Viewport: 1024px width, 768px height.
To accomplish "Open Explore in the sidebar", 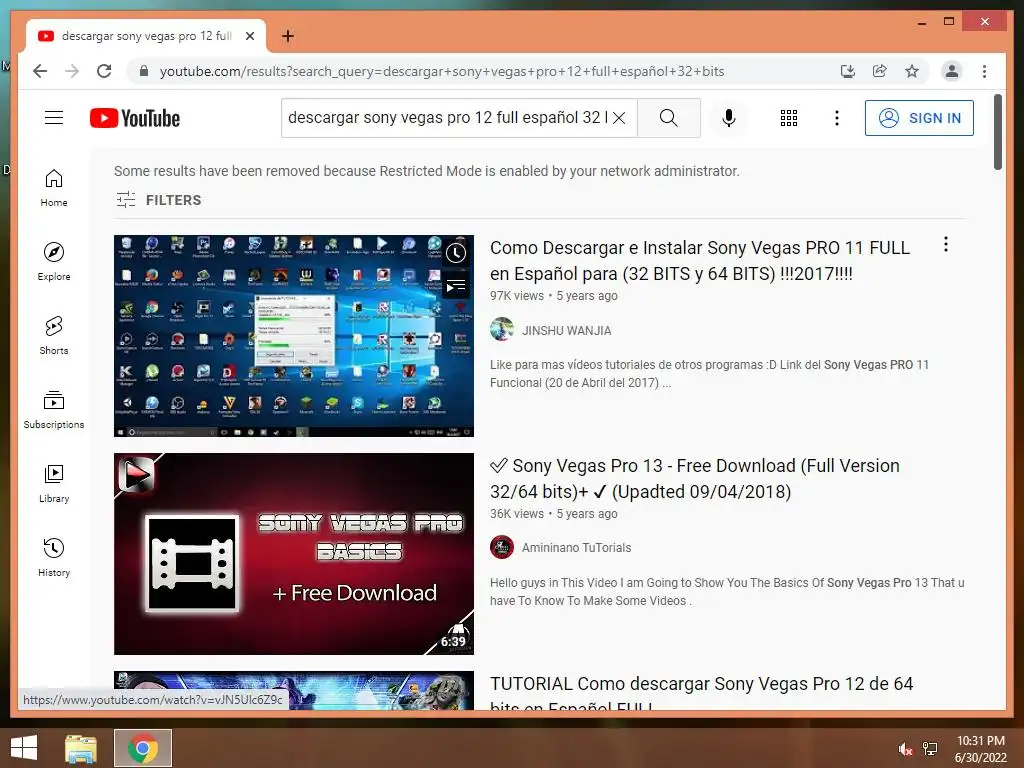I will click(x=54, y=262).
